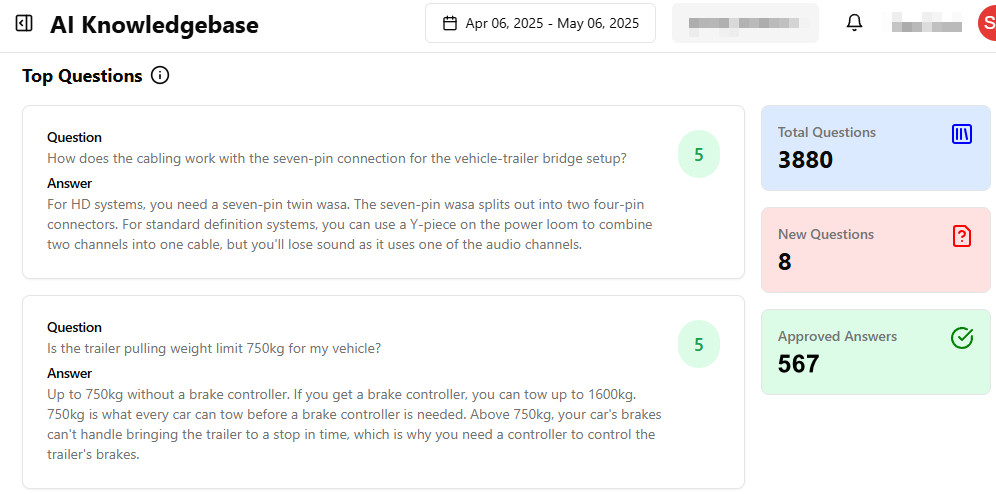
Task: Click the count badge on seven-pin question
Action: [x=699, y=154]
